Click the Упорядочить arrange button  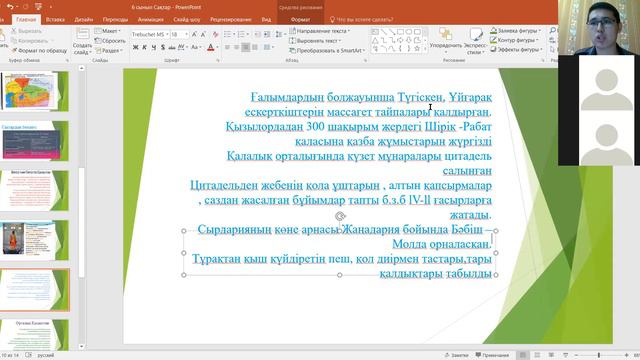446,41
